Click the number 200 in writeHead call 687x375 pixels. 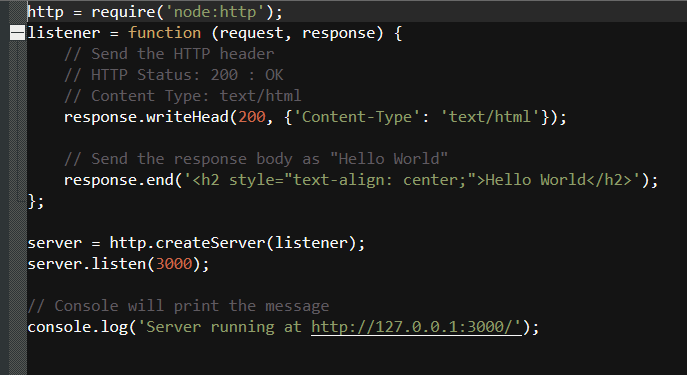click(252, 117)
